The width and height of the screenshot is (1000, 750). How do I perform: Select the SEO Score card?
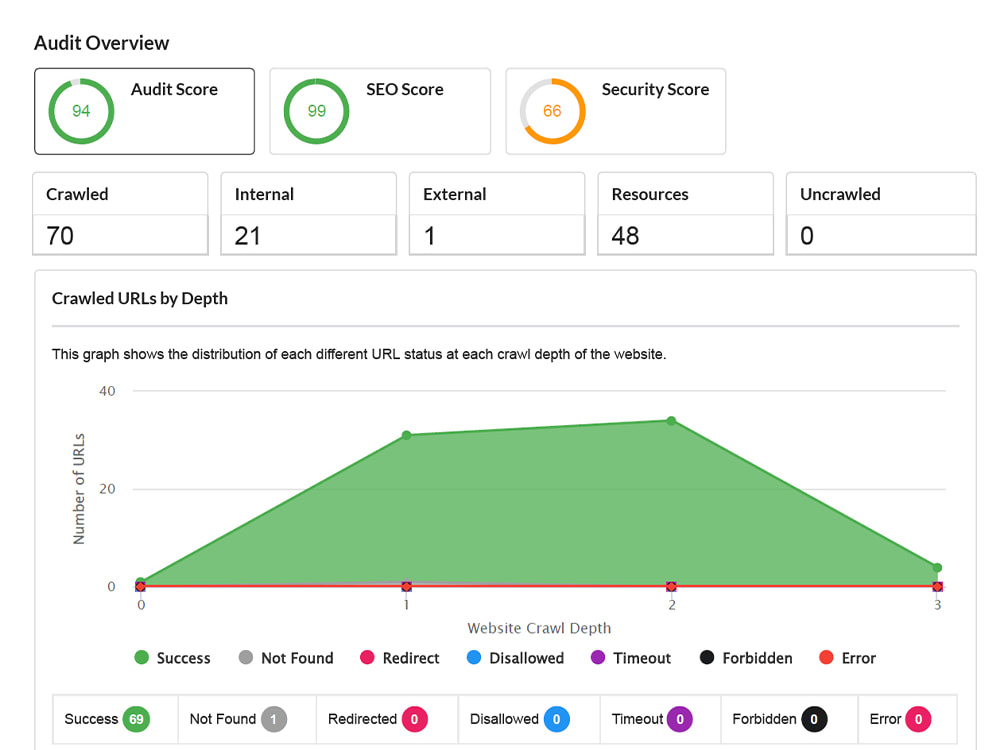pyautogui.click(x=380, y=111)
